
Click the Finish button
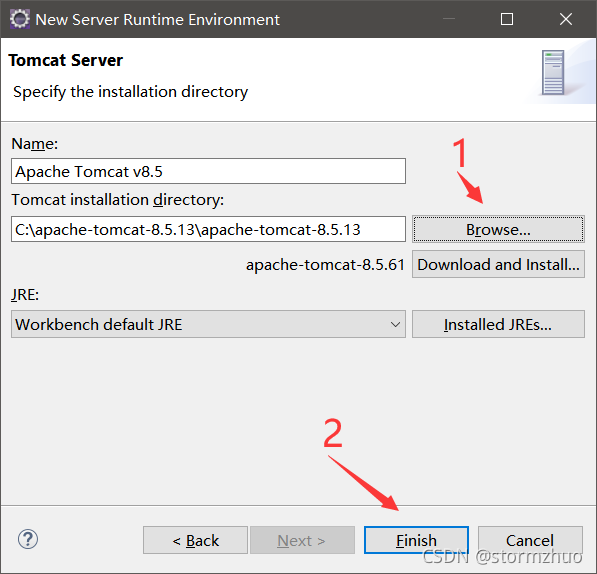[416, 540]
